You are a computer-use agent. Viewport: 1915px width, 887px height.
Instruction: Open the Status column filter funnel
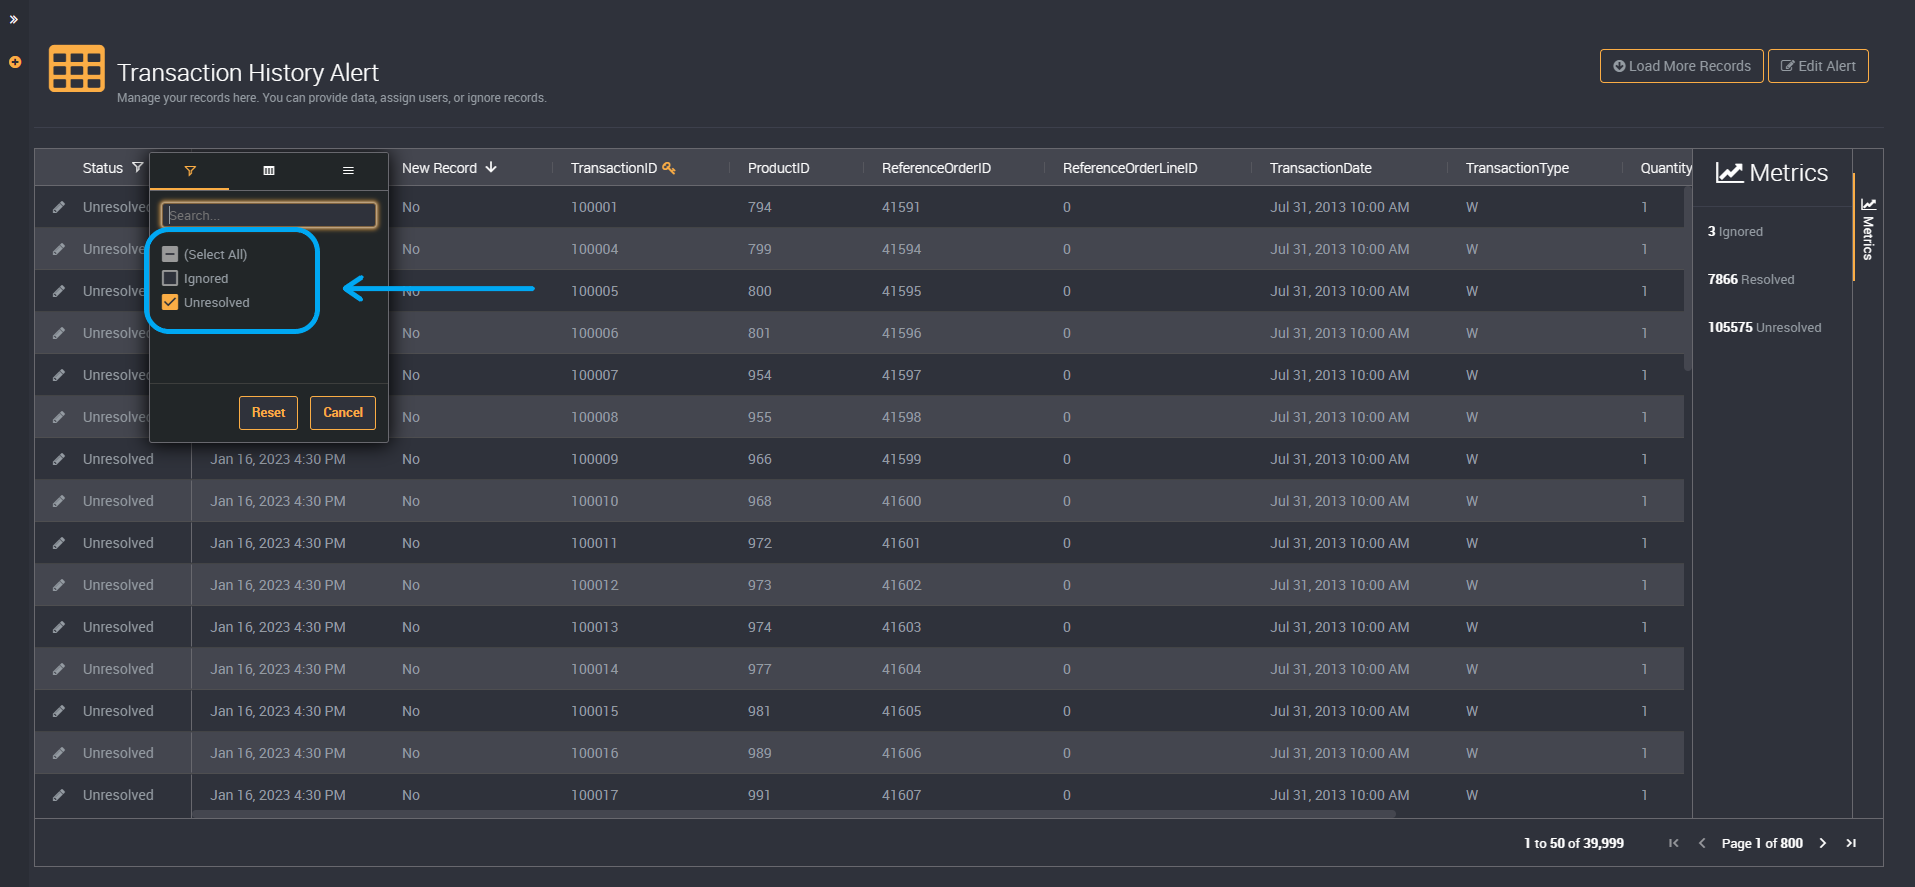pyautogui.click(x=138, y=167)
